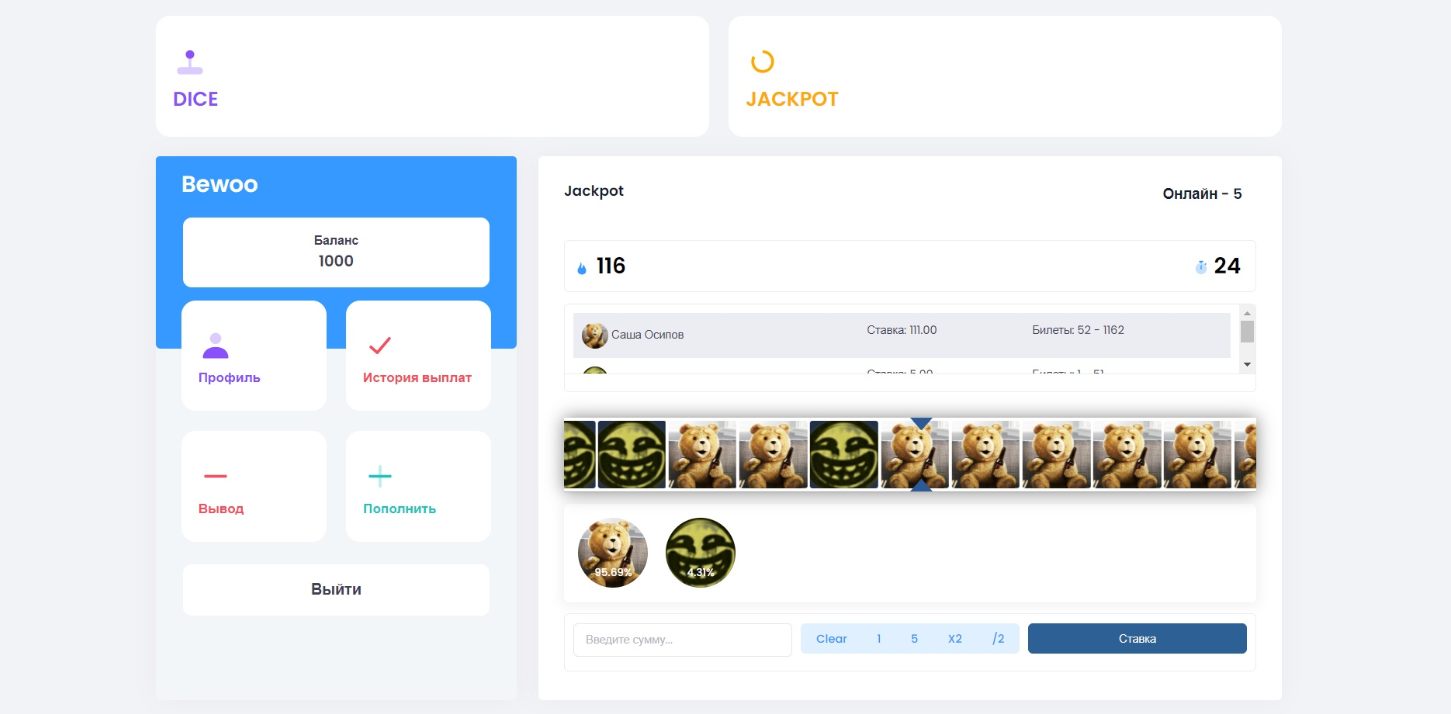
Task: Click the bet list scrollbar up arrow
Action: (x=1247, y=312)
